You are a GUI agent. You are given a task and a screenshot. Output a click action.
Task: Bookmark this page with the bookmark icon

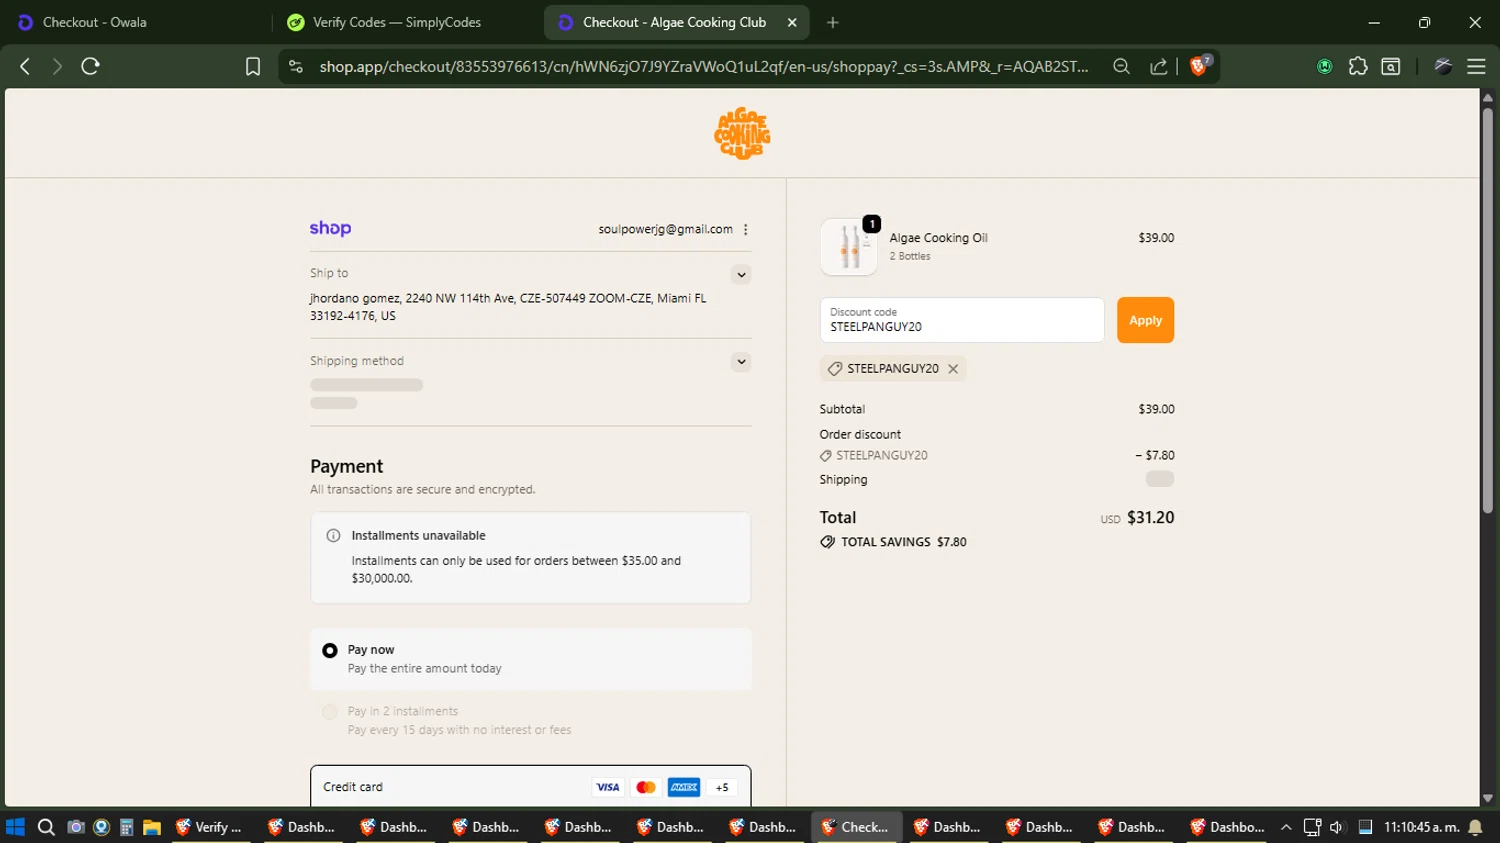pos(253,66)
